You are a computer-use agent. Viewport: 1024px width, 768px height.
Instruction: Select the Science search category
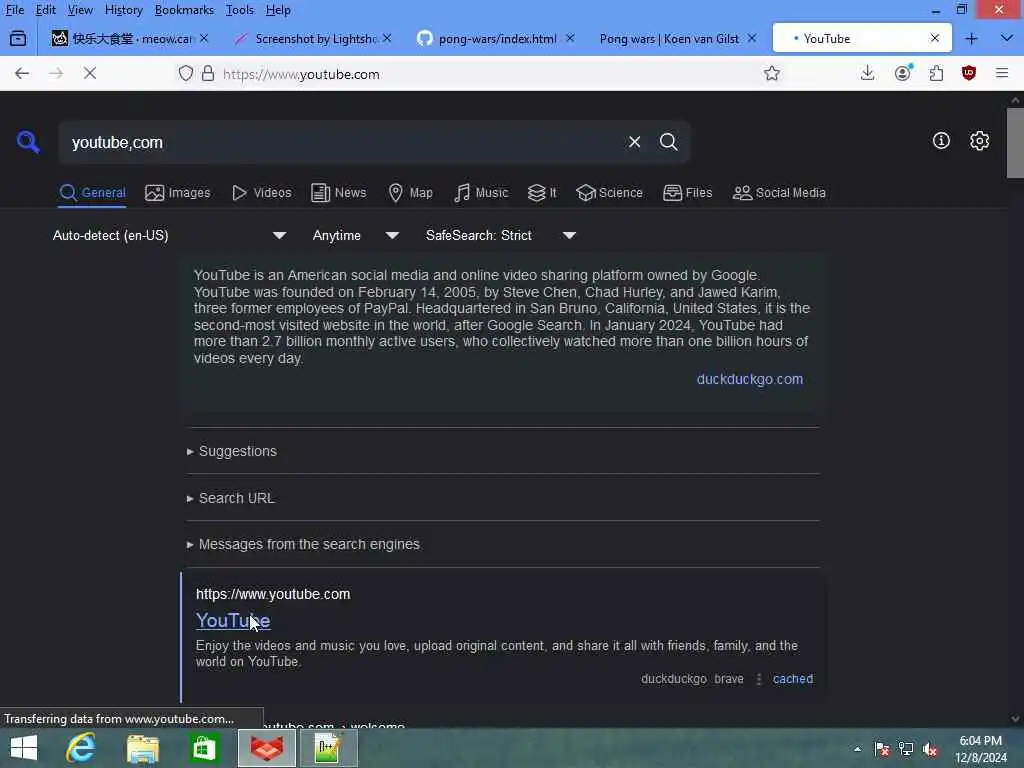[609, 193]
